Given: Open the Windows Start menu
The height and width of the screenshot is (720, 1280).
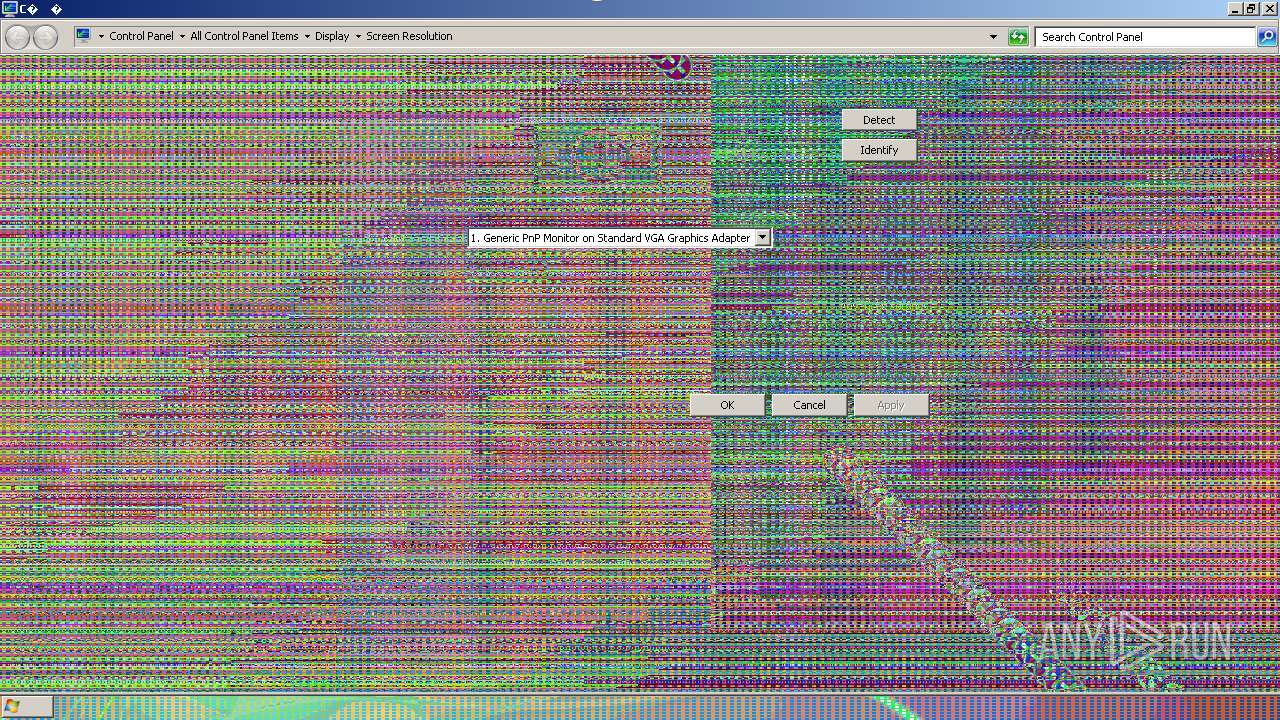Looking at the screenshot, I should 26,706.
